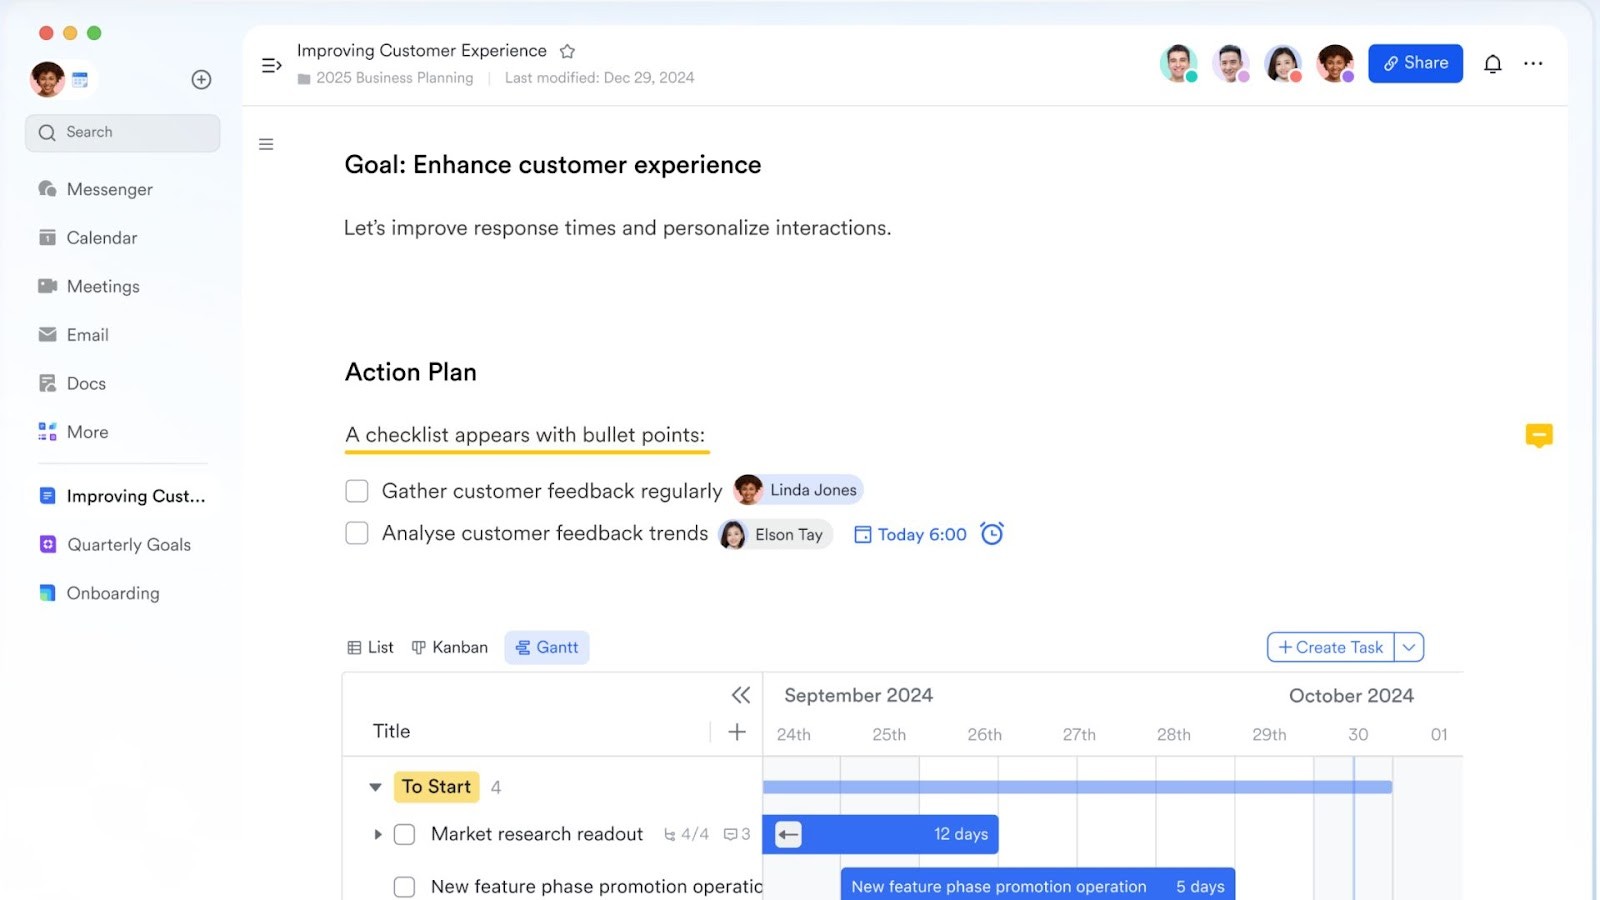Click your profile avatar in the sidebar
This screenshot has height=900, width=1600.
[x=47, y=79]
